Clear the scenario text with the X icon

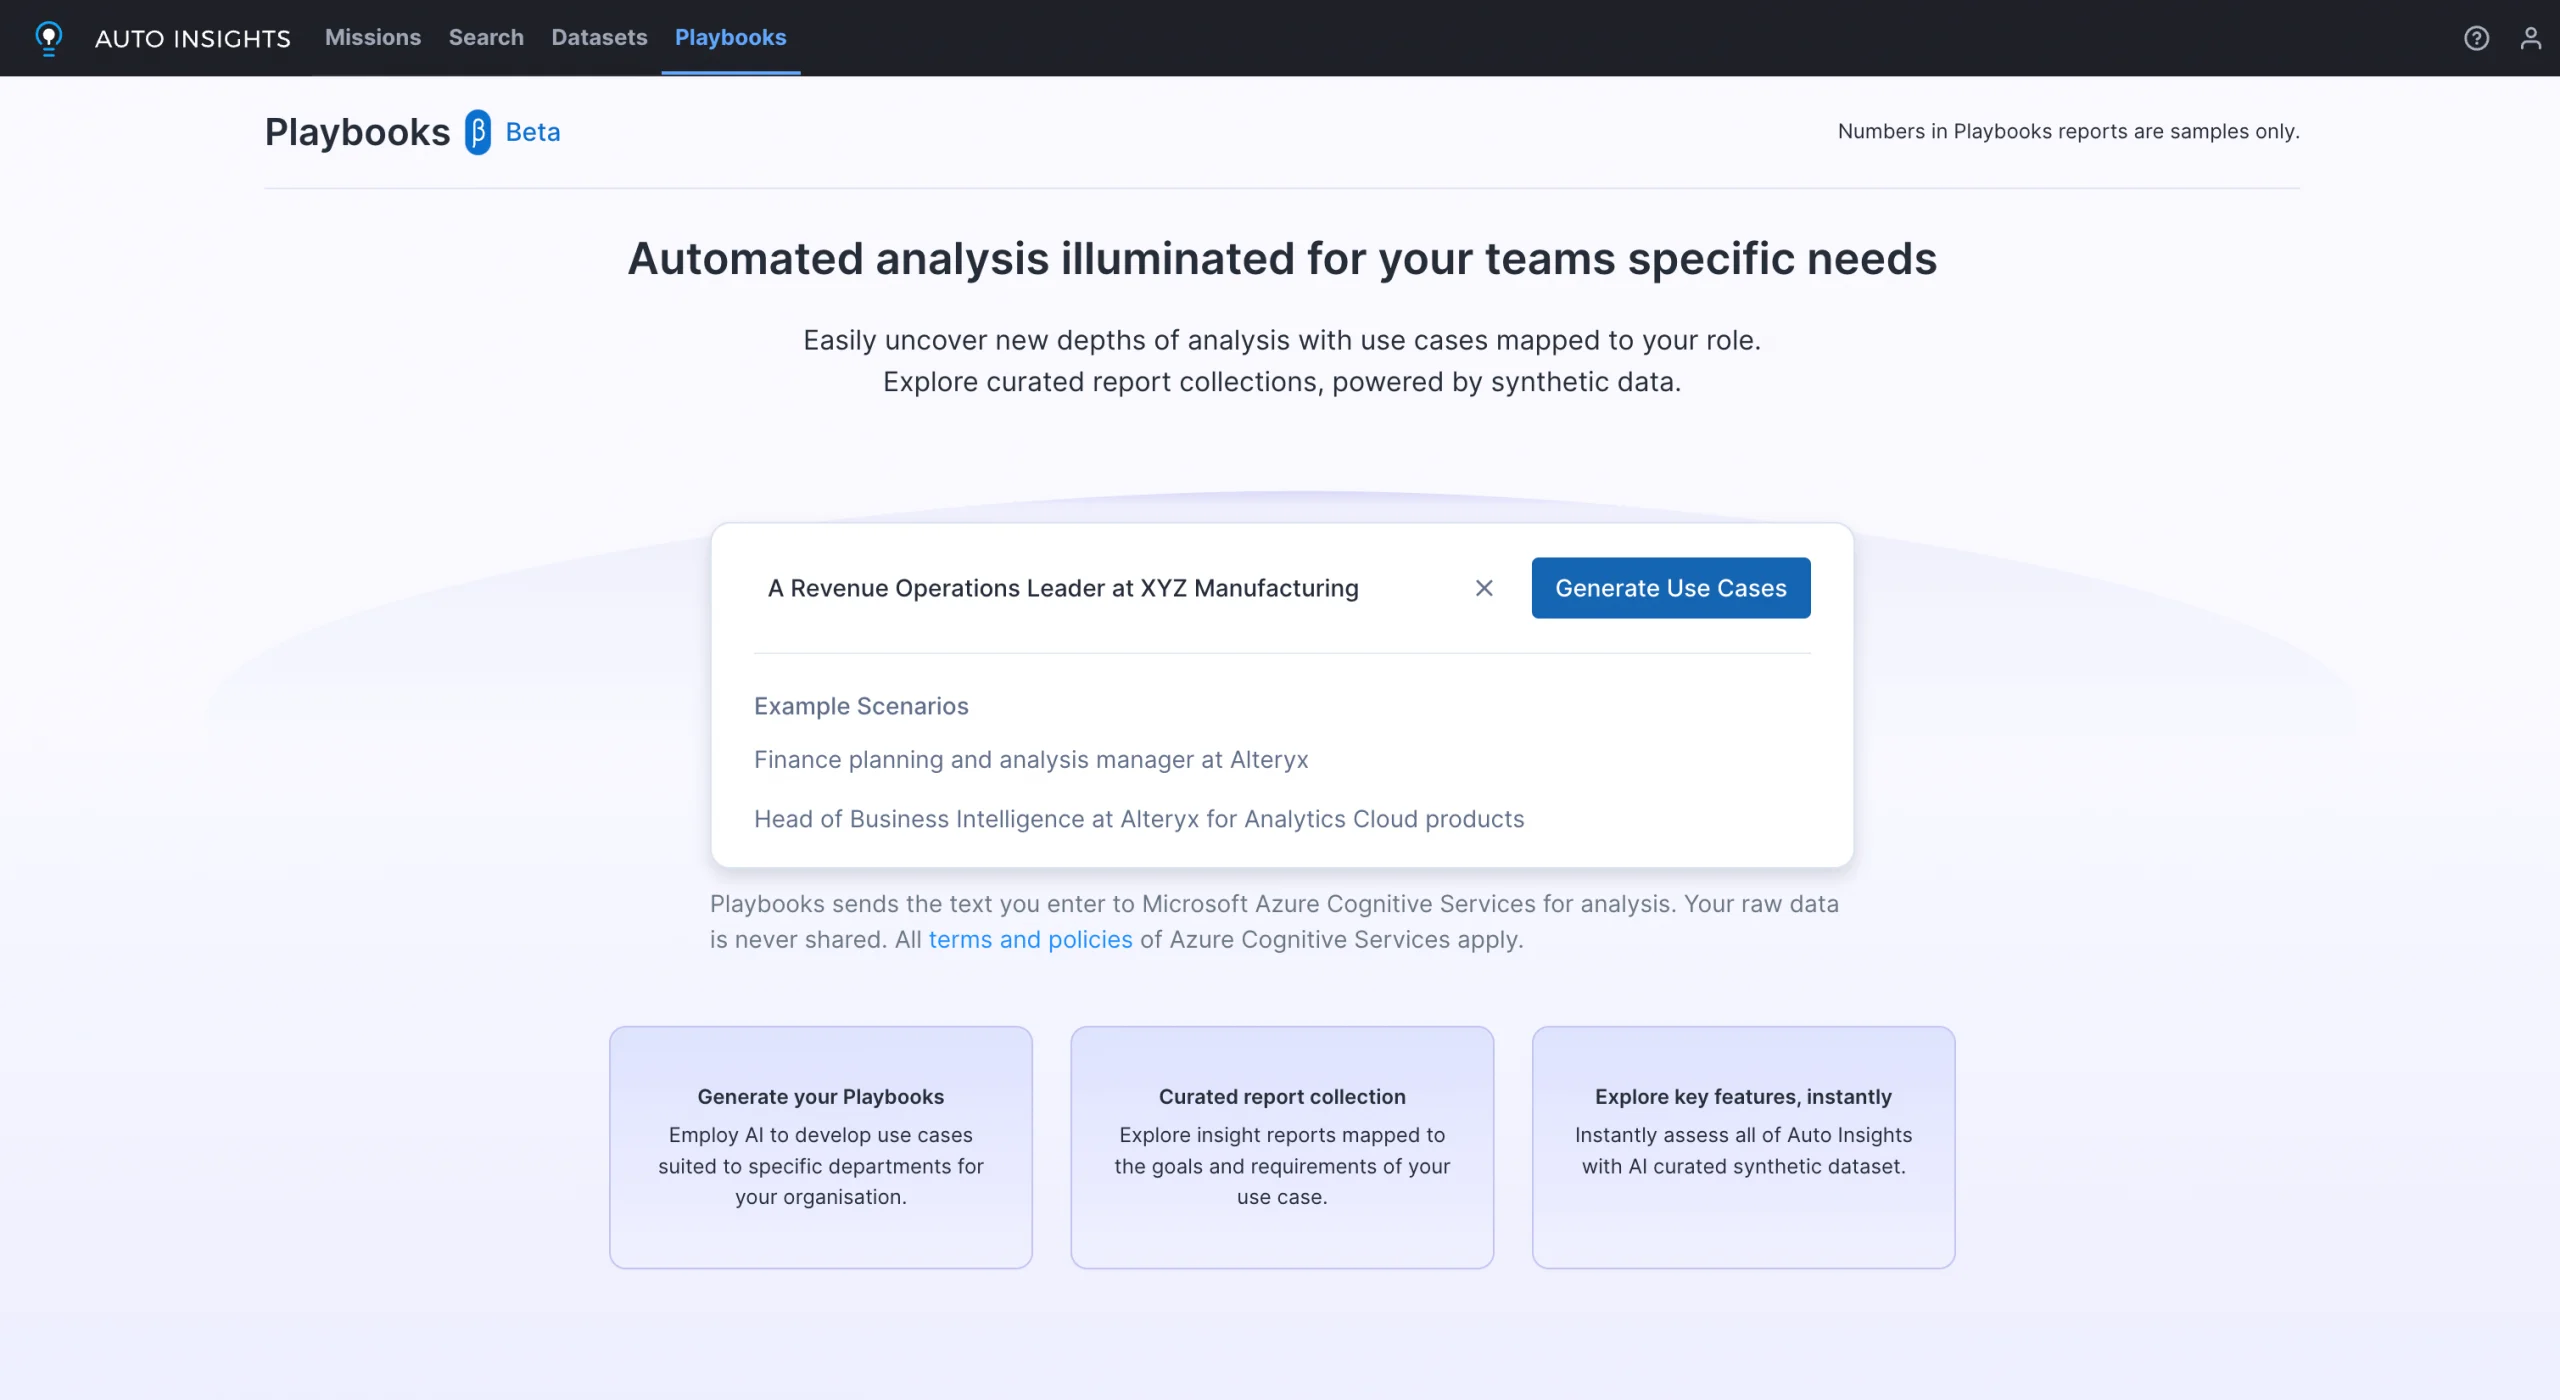click(x=1484, y=588)
